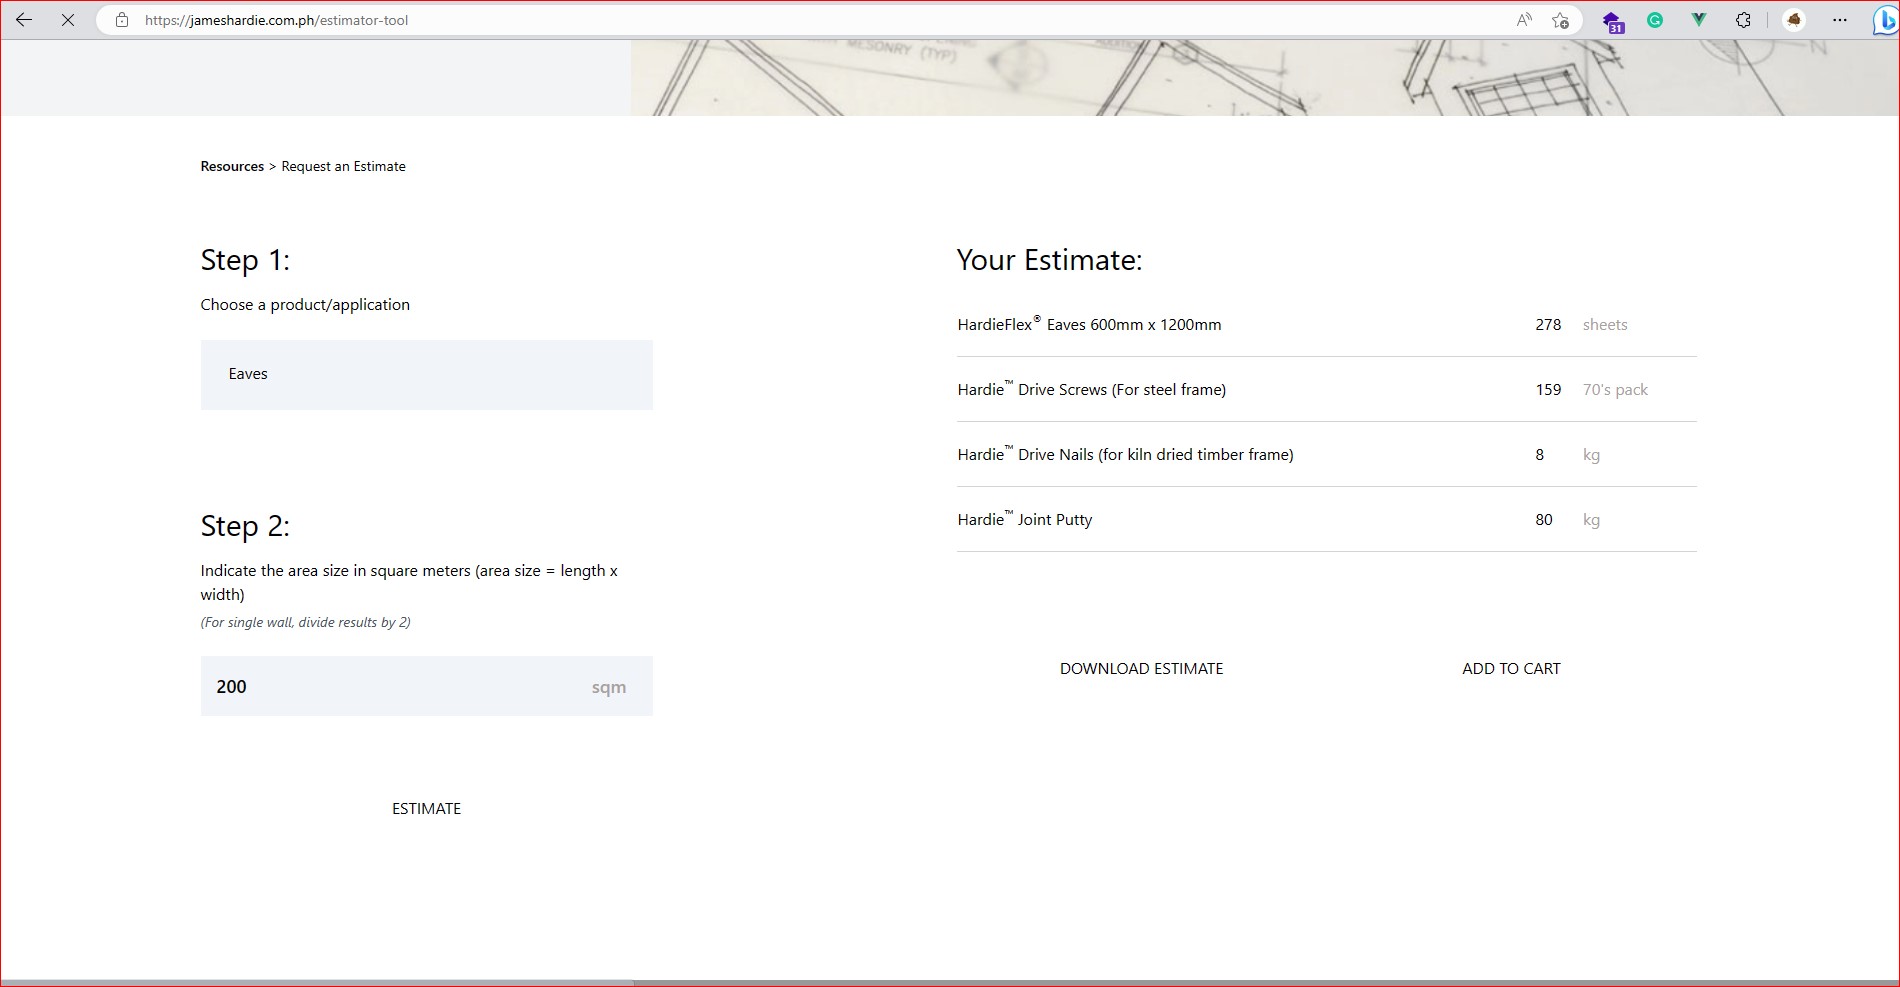Click the area size field showing 200
The width and height of the screenshot is (1900, 987).
[400, 686]
